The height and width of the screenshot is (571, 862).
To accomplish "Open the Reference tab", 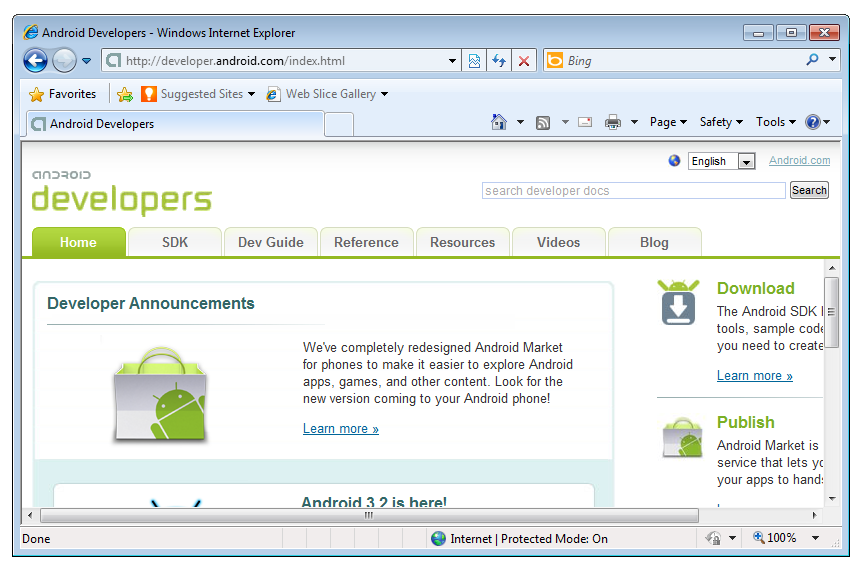I will 366,242.
